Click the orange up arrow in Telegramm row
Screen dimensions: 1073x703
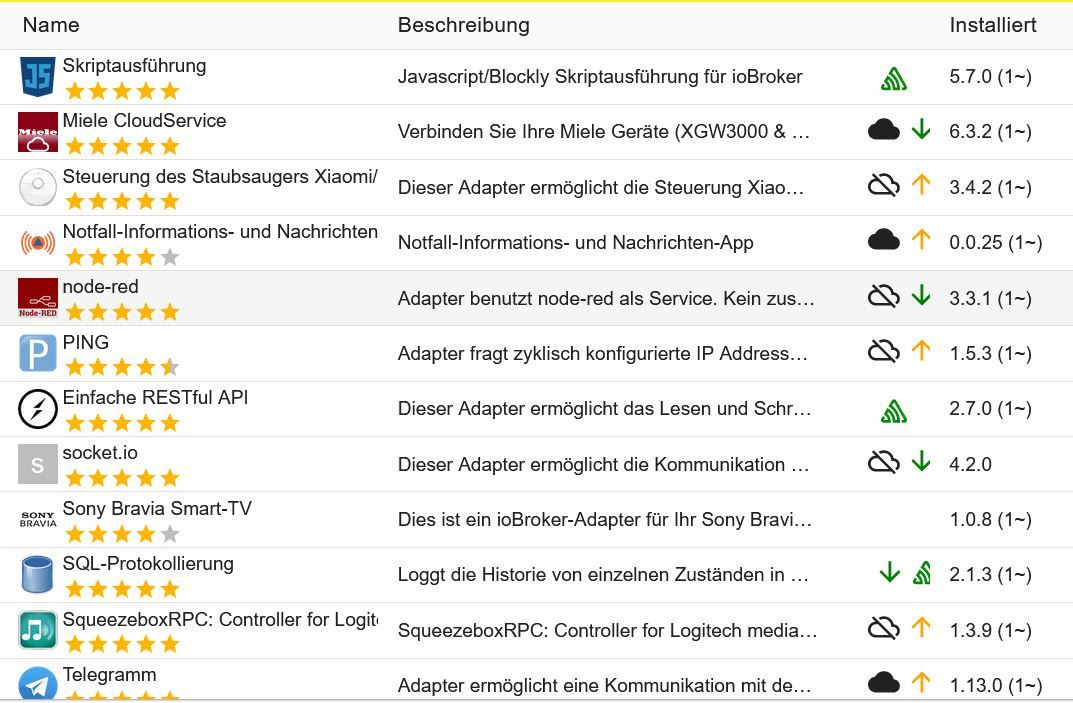click(x=921, y=682)
